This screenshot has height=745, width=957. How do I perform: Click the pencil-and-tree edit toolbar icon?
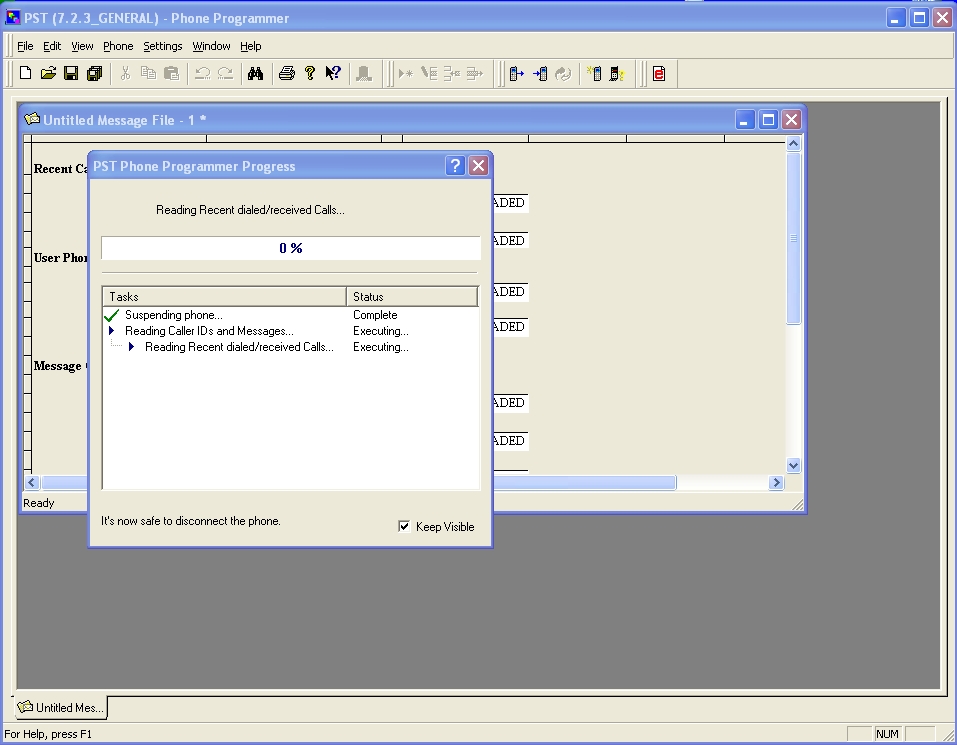429,74
